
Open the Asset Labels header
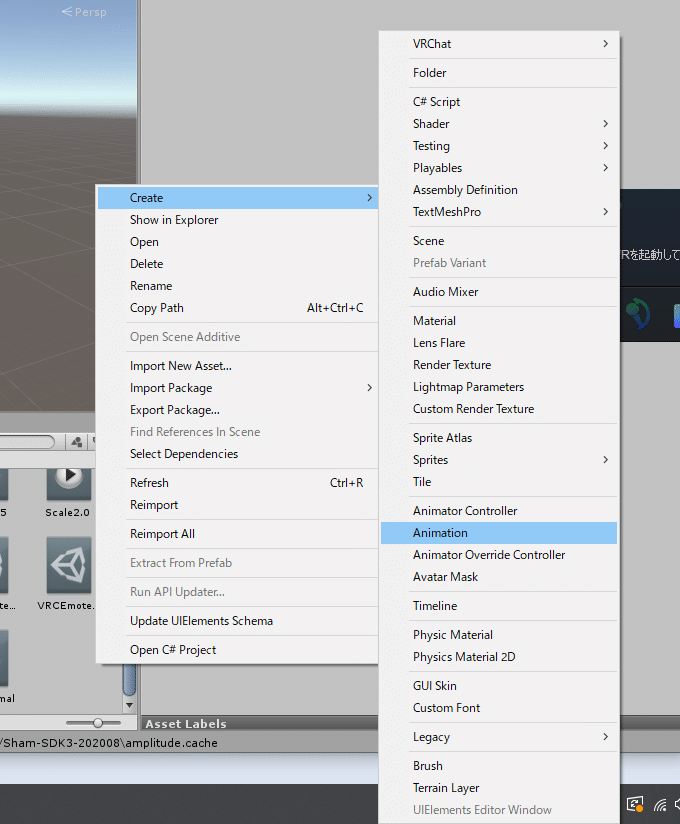pyautogui.click(x=186, y=724)
